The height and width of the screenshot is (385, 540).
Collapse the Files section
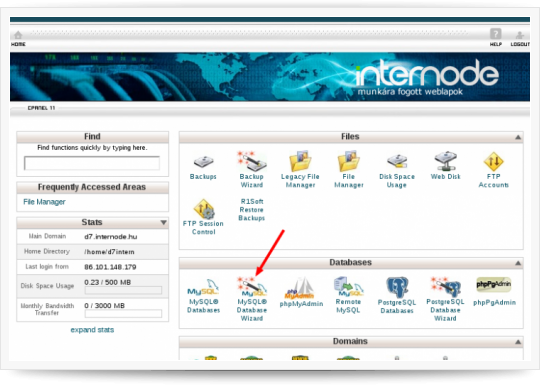(518, 137)
